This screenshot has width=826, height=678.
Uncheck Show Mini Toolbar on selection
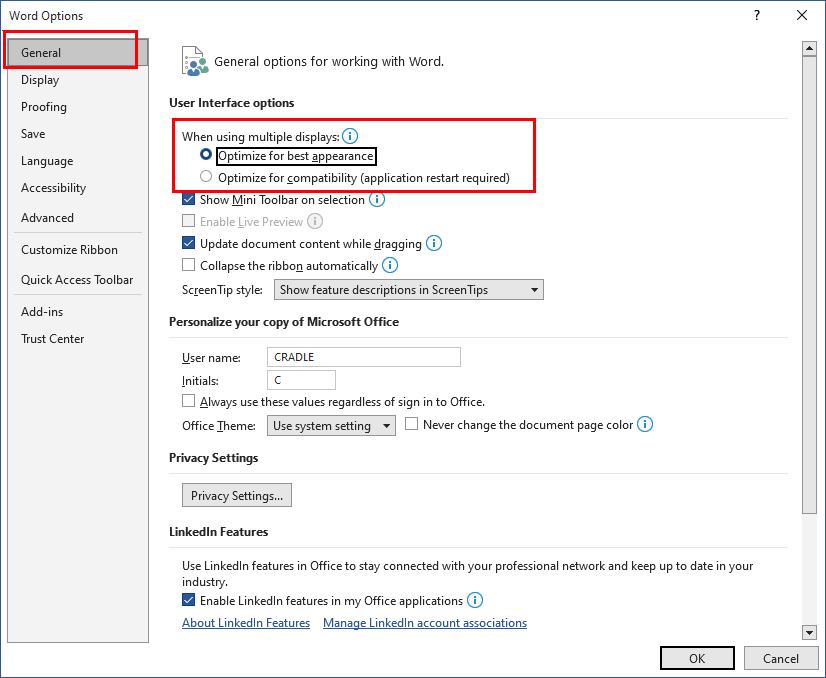click(x=189, y=199)
